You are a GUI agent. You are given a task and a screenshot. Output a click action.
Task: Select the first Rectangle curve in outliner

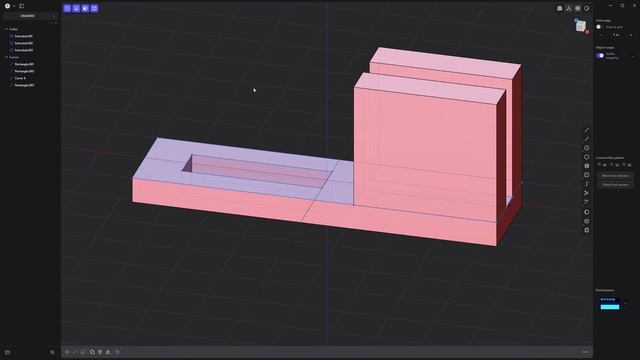(x=24, y=64)
